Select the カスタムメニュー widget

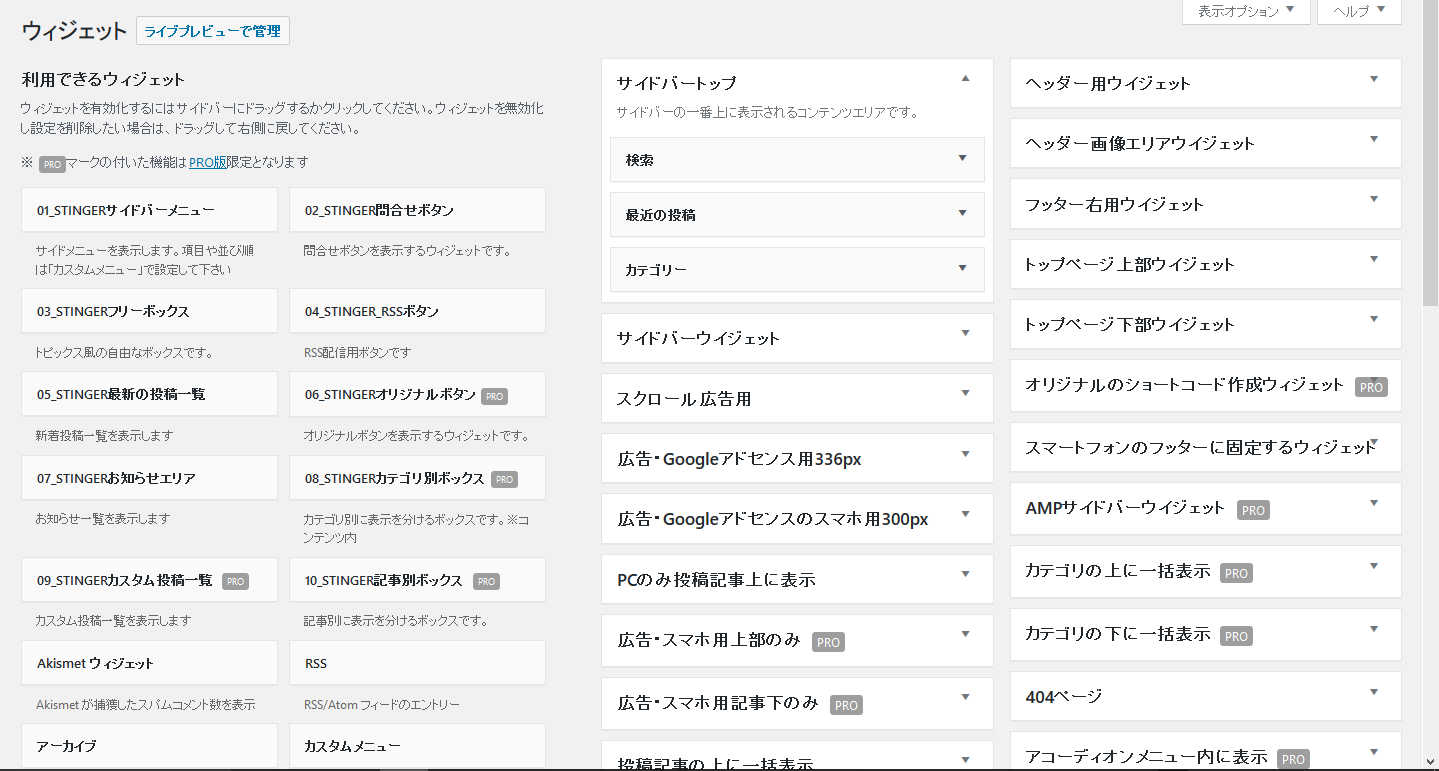coord(416,745)
